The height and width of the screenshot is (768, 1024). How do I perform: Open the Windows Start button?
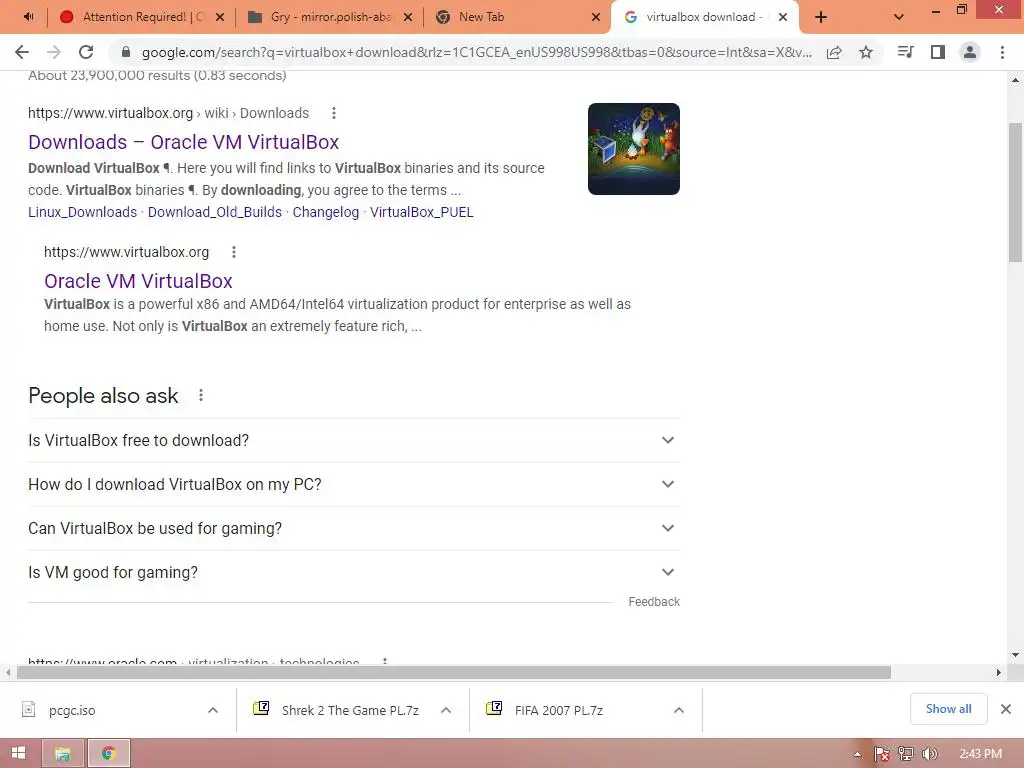point(18,754)
